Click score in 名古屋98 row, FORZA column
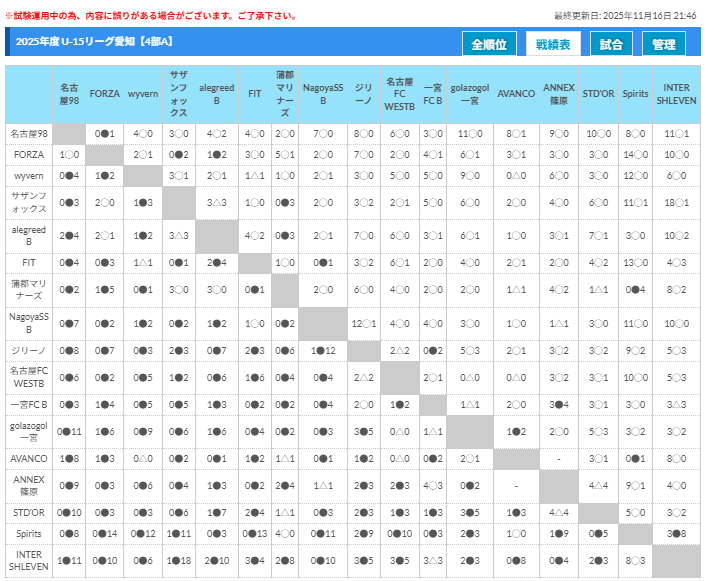The width and height of the screenshot is (707, 581). tap(105, 133)
